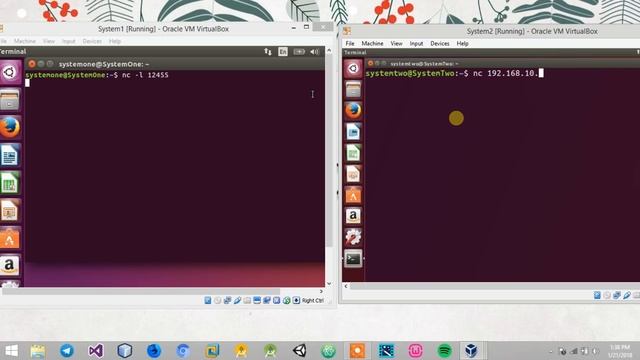Click display icon in System1 status bar
The height and width of the screenshot is (360, 640).
click(257, 300)
